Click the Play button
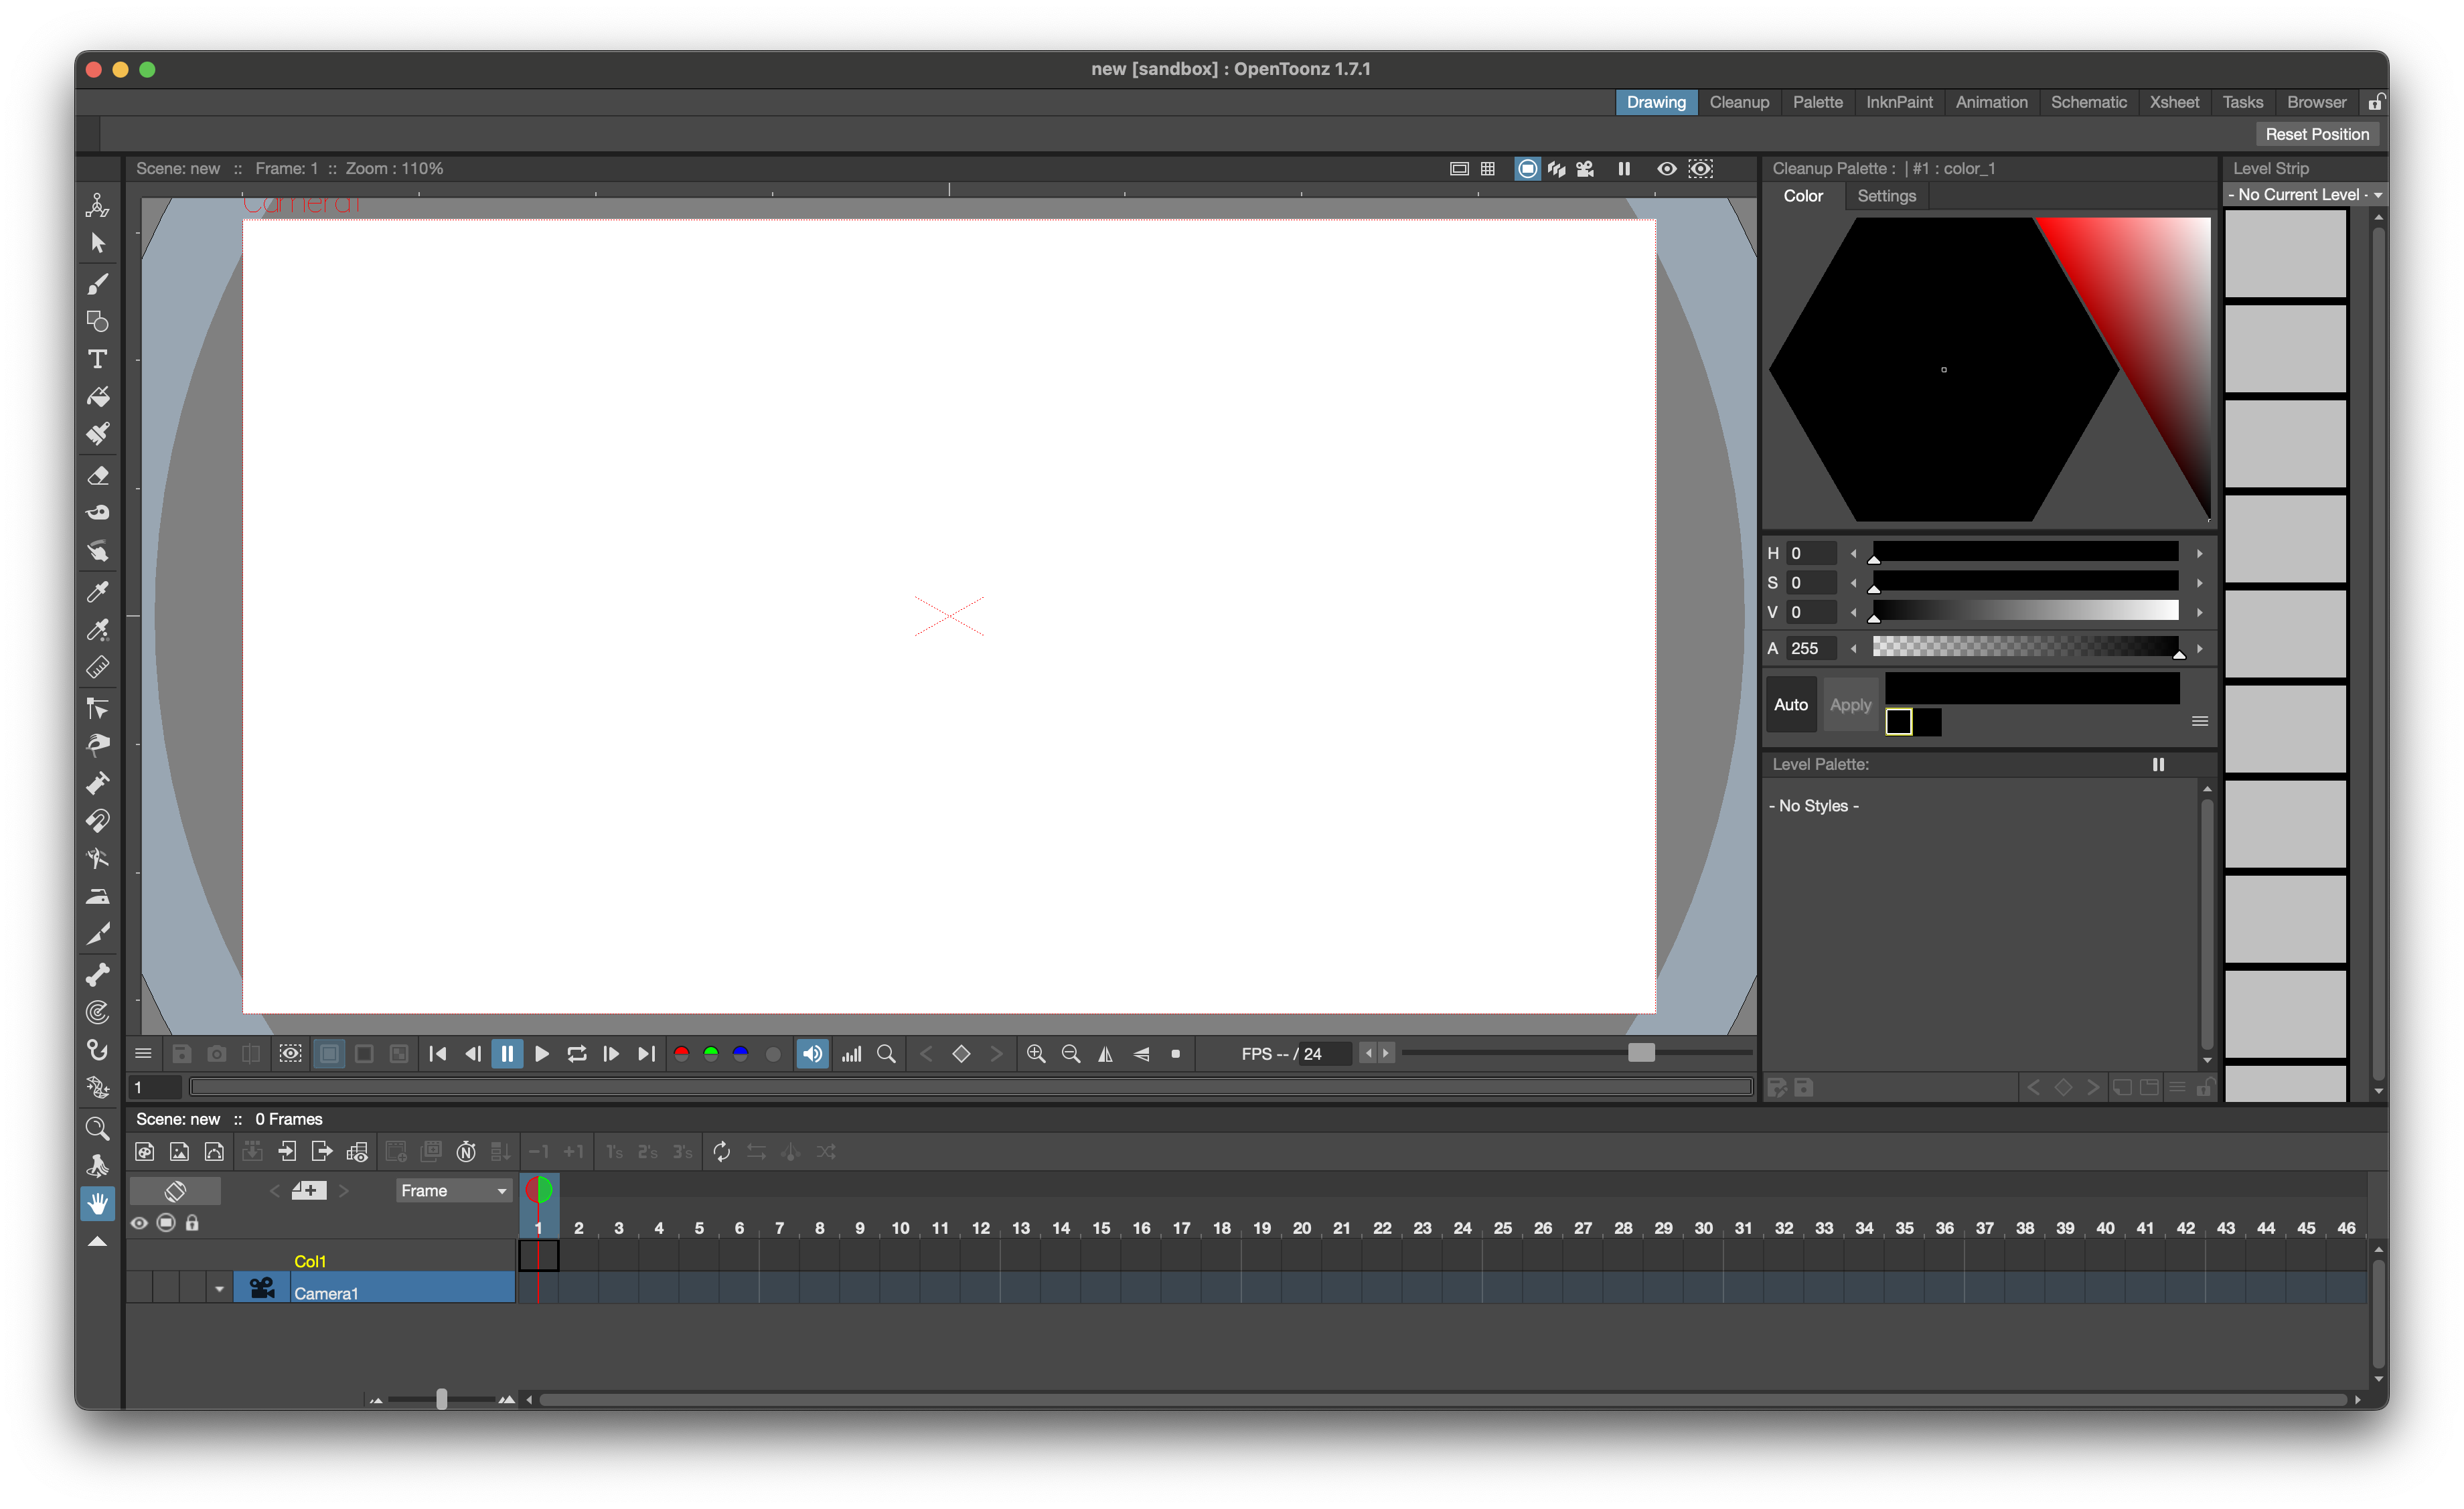This screenshot has width=2464, height=1509. pyautogui.click(x=541, y=1054)
